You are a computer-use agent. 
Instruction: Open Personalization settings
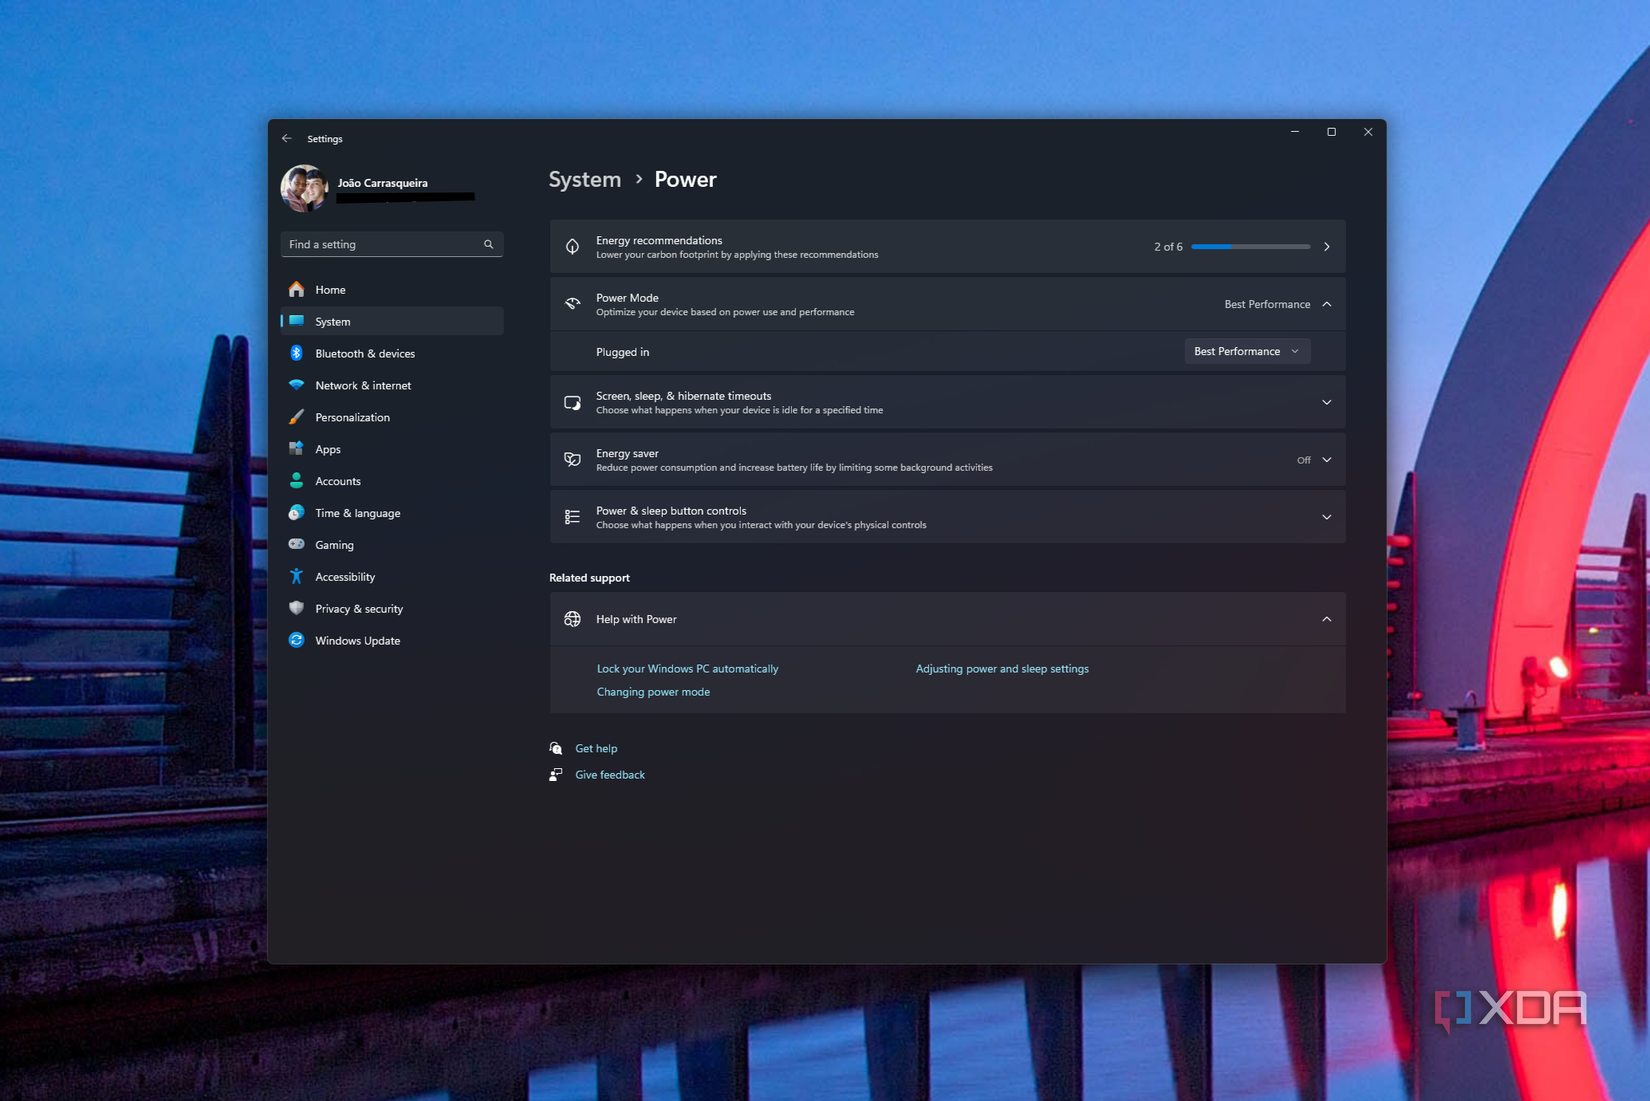point(352,417)
